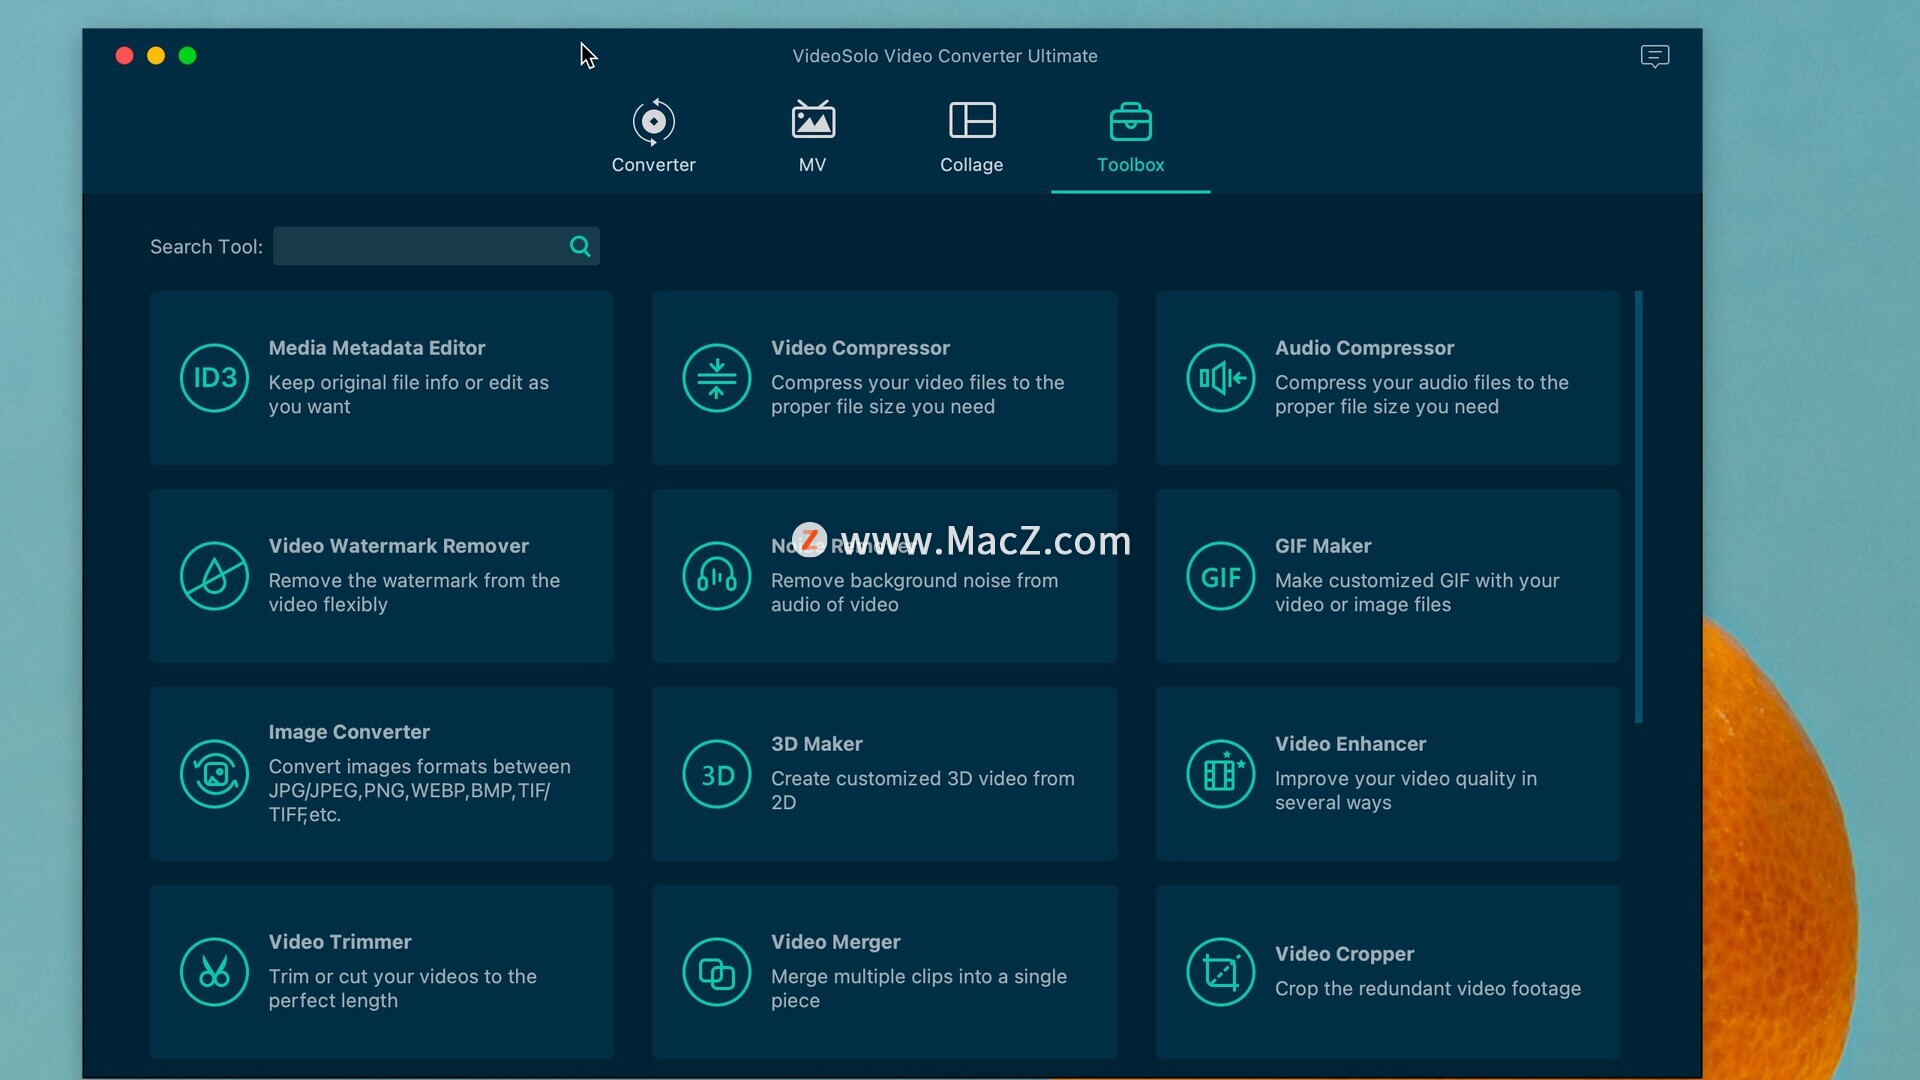Click the Video Trimmer scissors icon
Viewport: 1920px width, 1080px height.
(x=214, y=972)
